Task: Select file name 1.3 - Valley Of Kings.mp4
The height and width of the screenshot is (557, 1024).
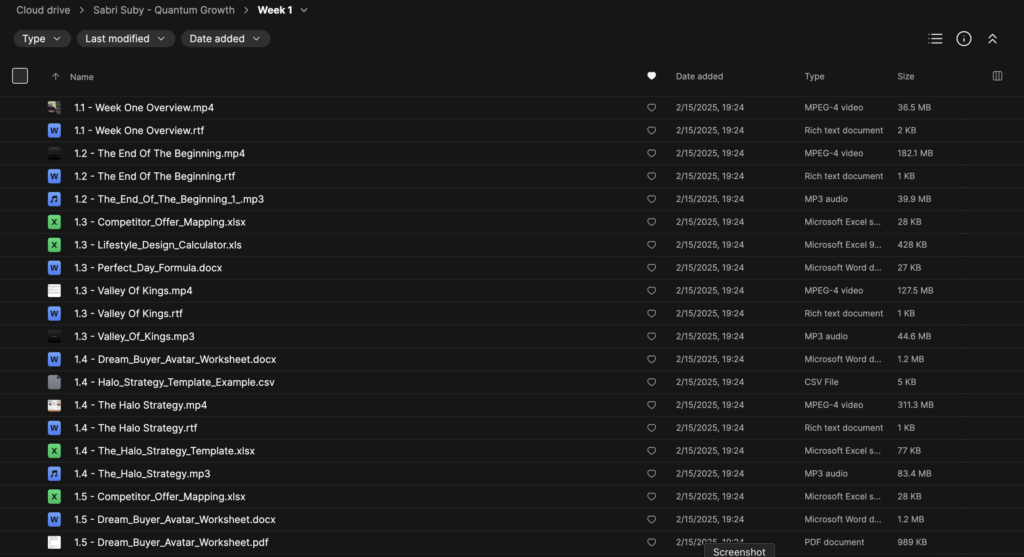Action: [x=133, y=290]
